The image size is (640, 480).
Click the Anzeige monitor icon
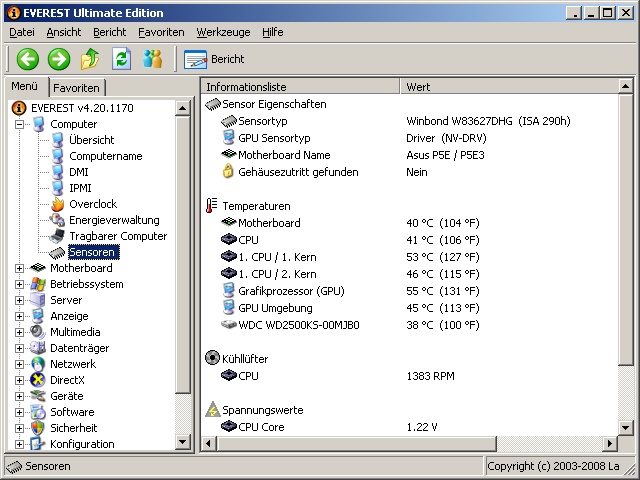38,316
